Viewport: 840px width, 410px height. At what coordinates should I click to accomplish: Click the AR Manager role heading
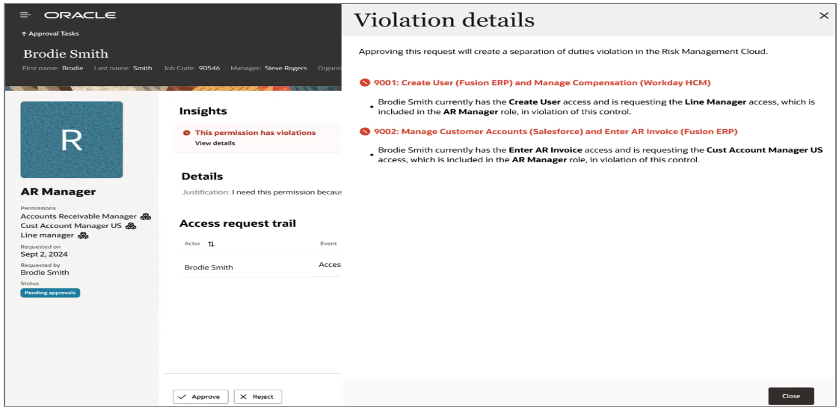click(58, 191)
